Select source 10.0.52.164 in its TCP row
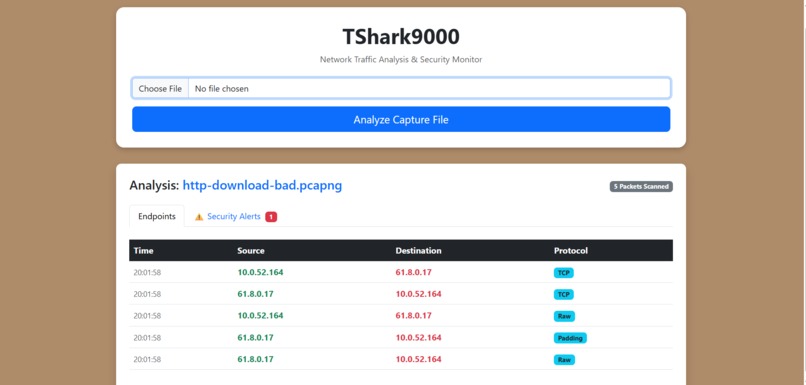This screenshot has height=385, width=806. 260,272
